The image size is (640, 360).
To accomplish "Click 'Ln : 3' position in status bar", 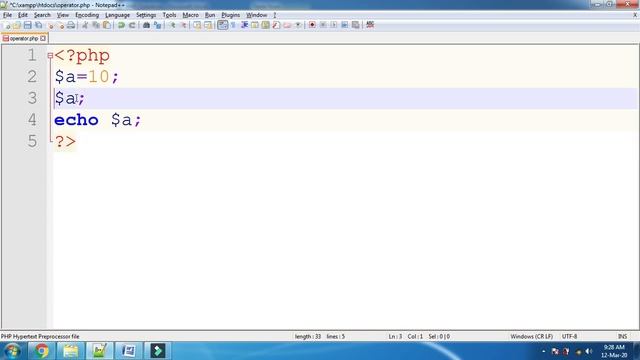I will click(395, 337).
